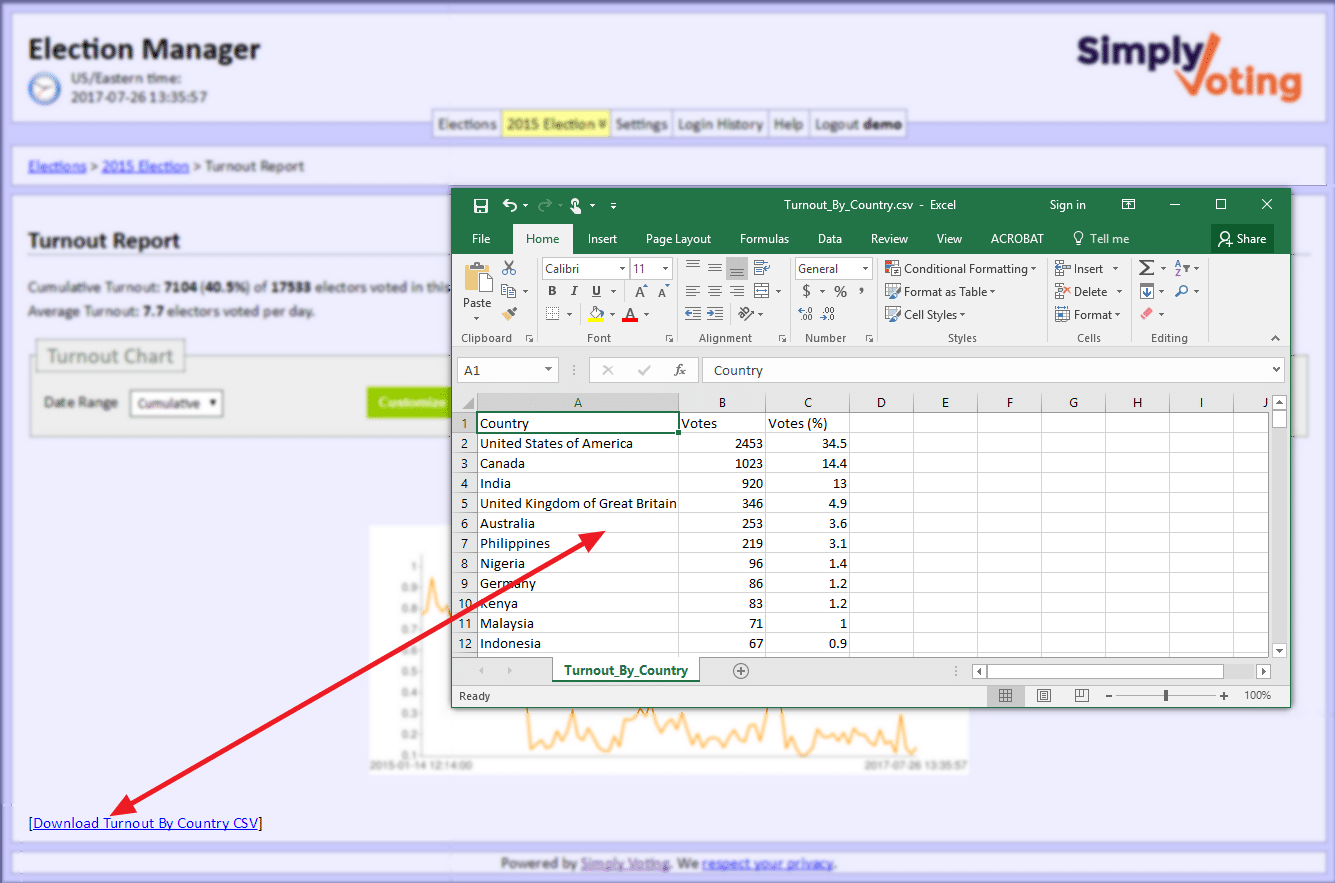Viewport: 1335px width, 883px height.
Task: Click the Paste clipboard icon
Action: (478, 277)
